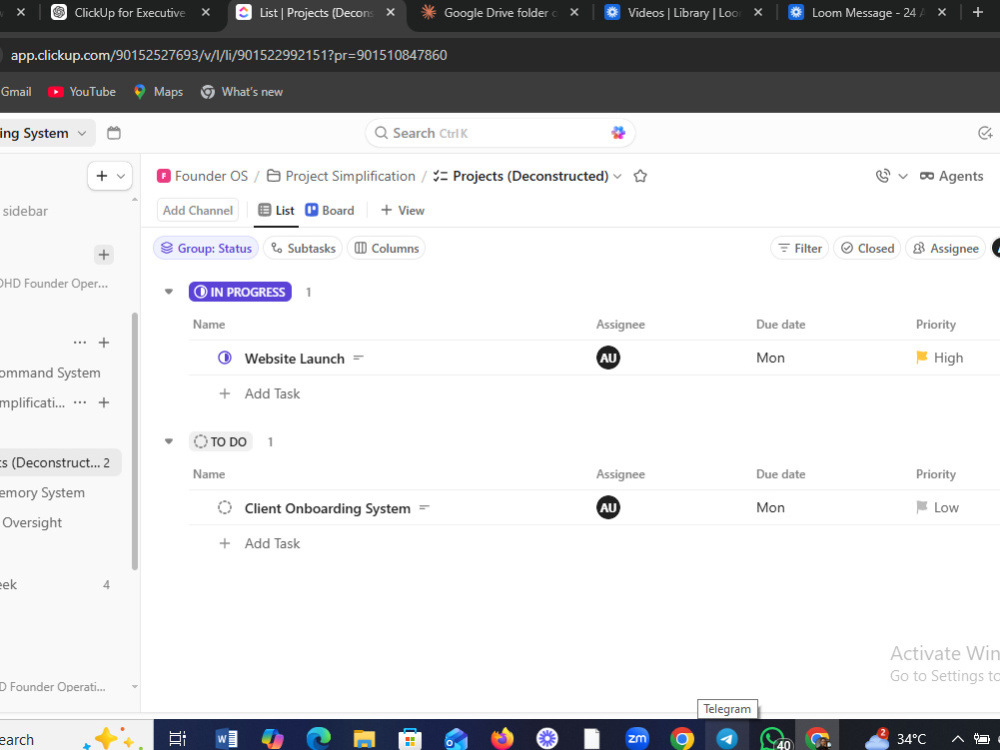Open Microsoft Word from the taskbar
This screenshot has width=1000, height=750.
click(227, 739)
